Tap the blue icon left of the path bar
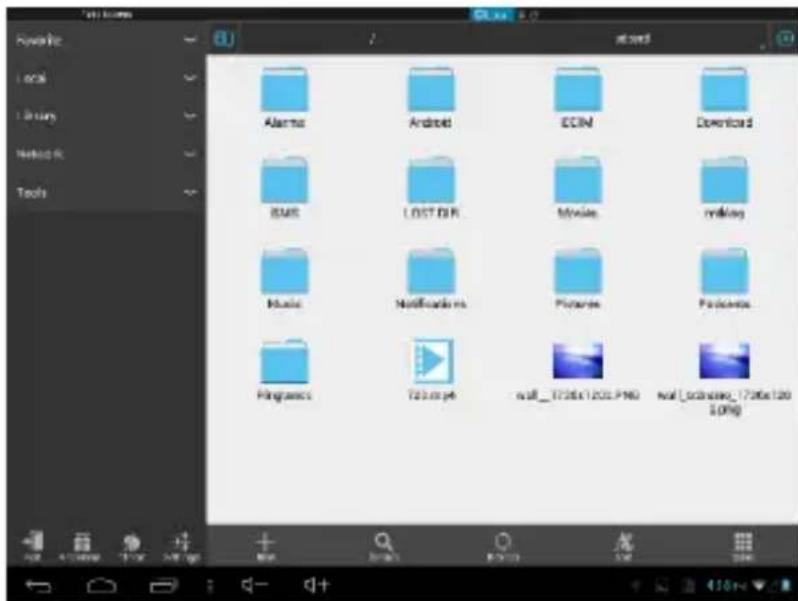798x601 pixels. pos(223,39)
